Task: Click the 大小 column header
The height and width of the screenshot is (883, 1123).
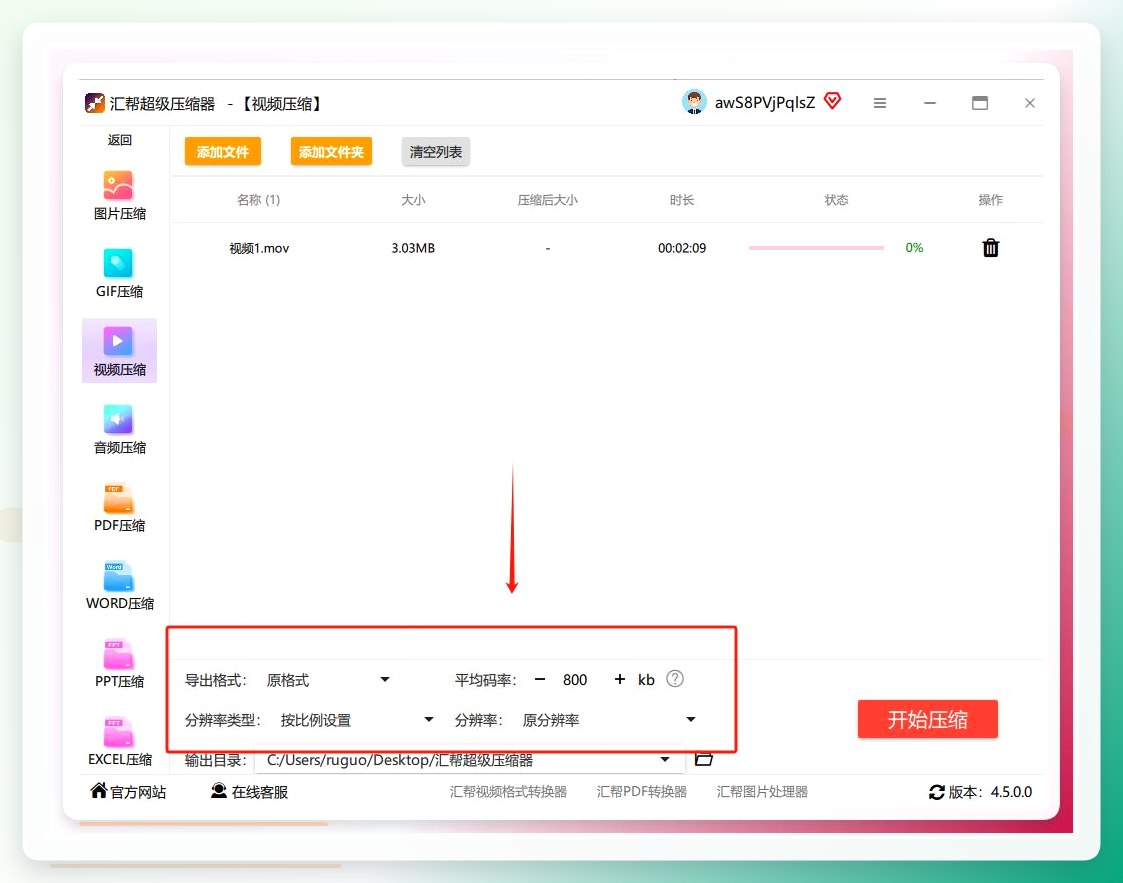Action: [x=413, y=200]
